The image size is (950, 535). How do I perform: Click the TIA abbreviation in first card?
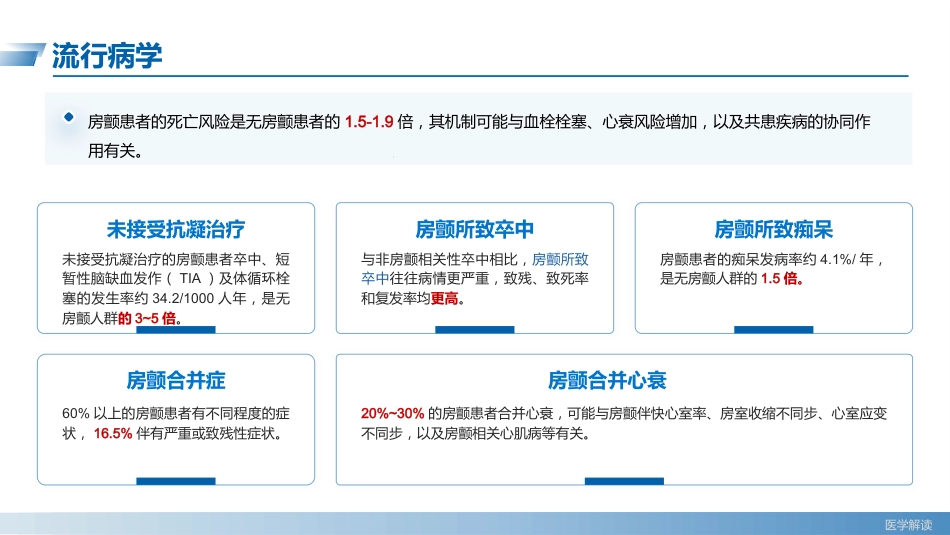[190, 279]
